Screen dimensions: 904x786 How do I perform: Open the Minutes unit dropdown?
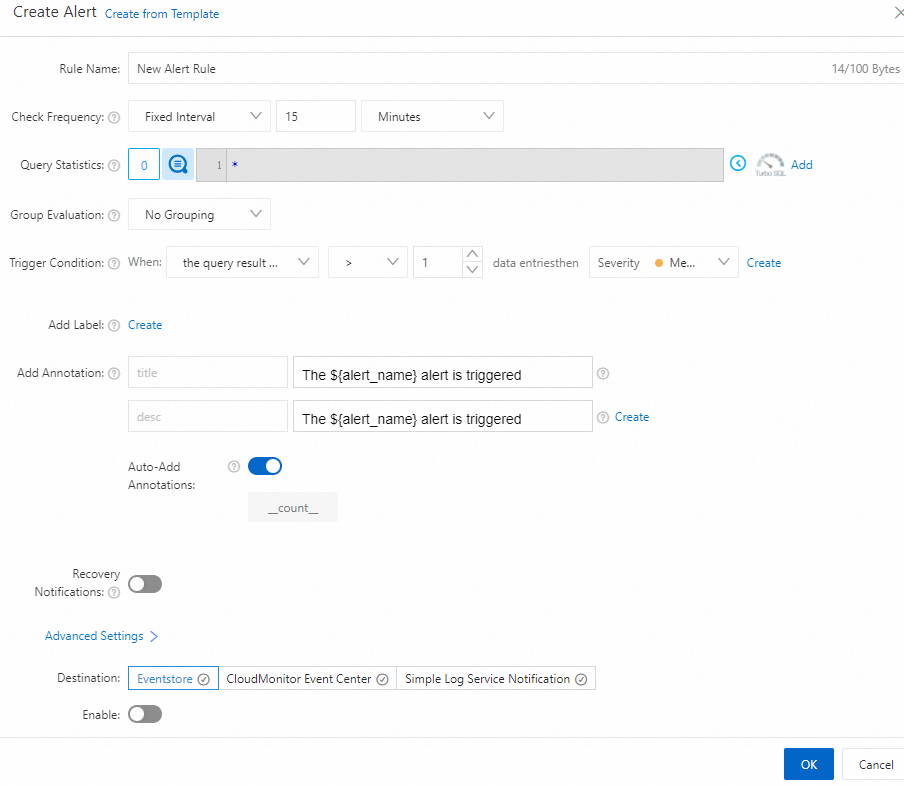pos(432,116)
